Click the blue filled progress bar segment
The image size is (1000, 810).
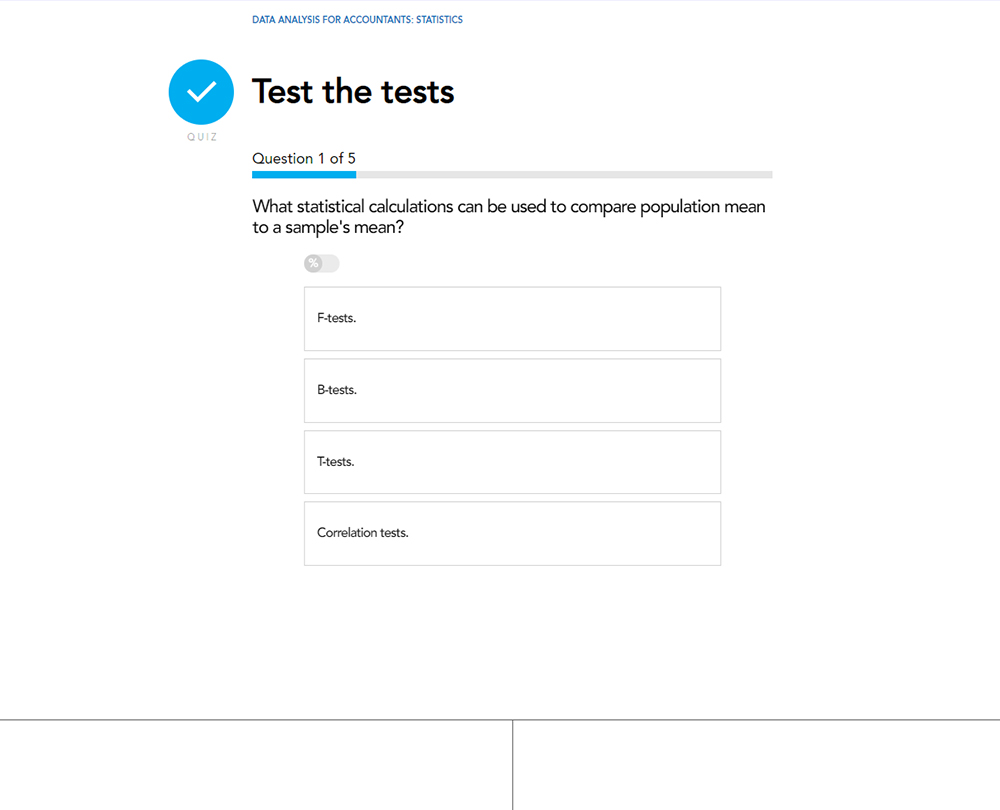(x=304, y=175)
